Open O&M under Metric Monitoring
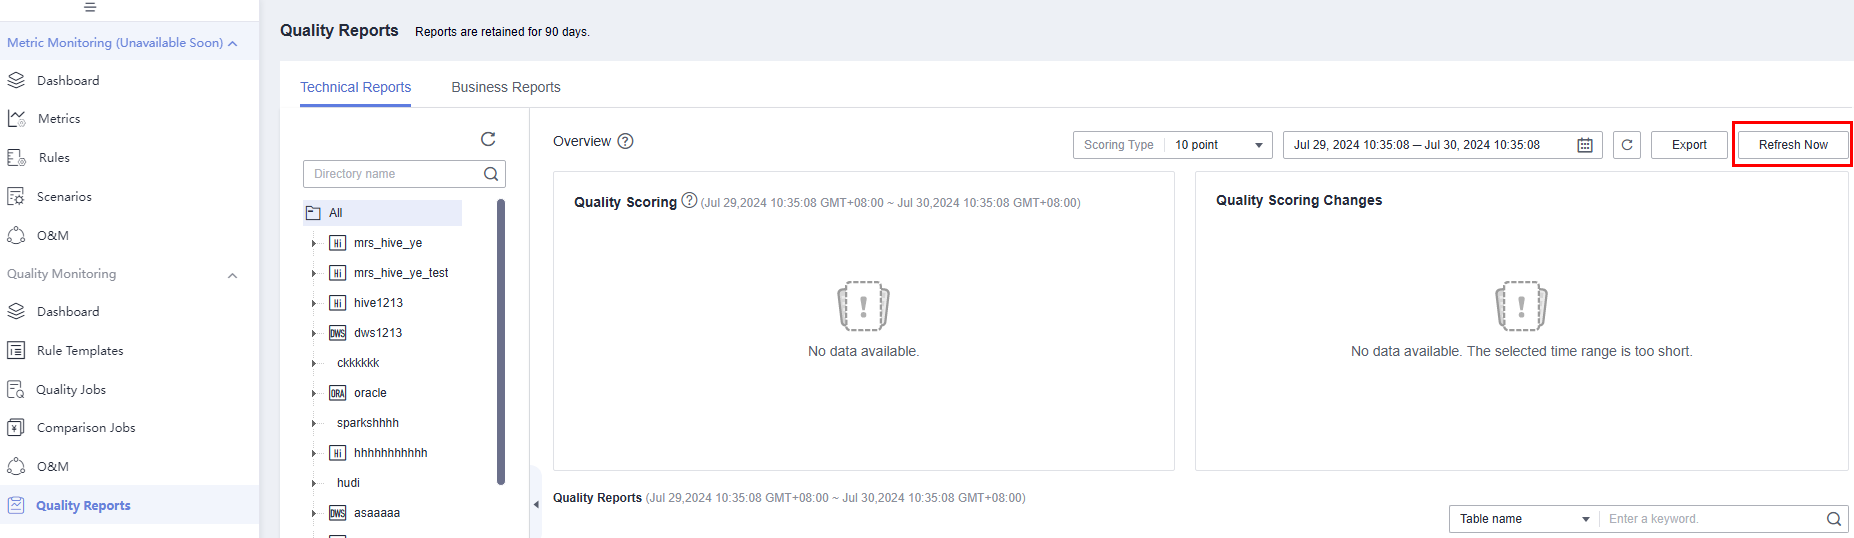1854x538 pixels. click(53, 235)
